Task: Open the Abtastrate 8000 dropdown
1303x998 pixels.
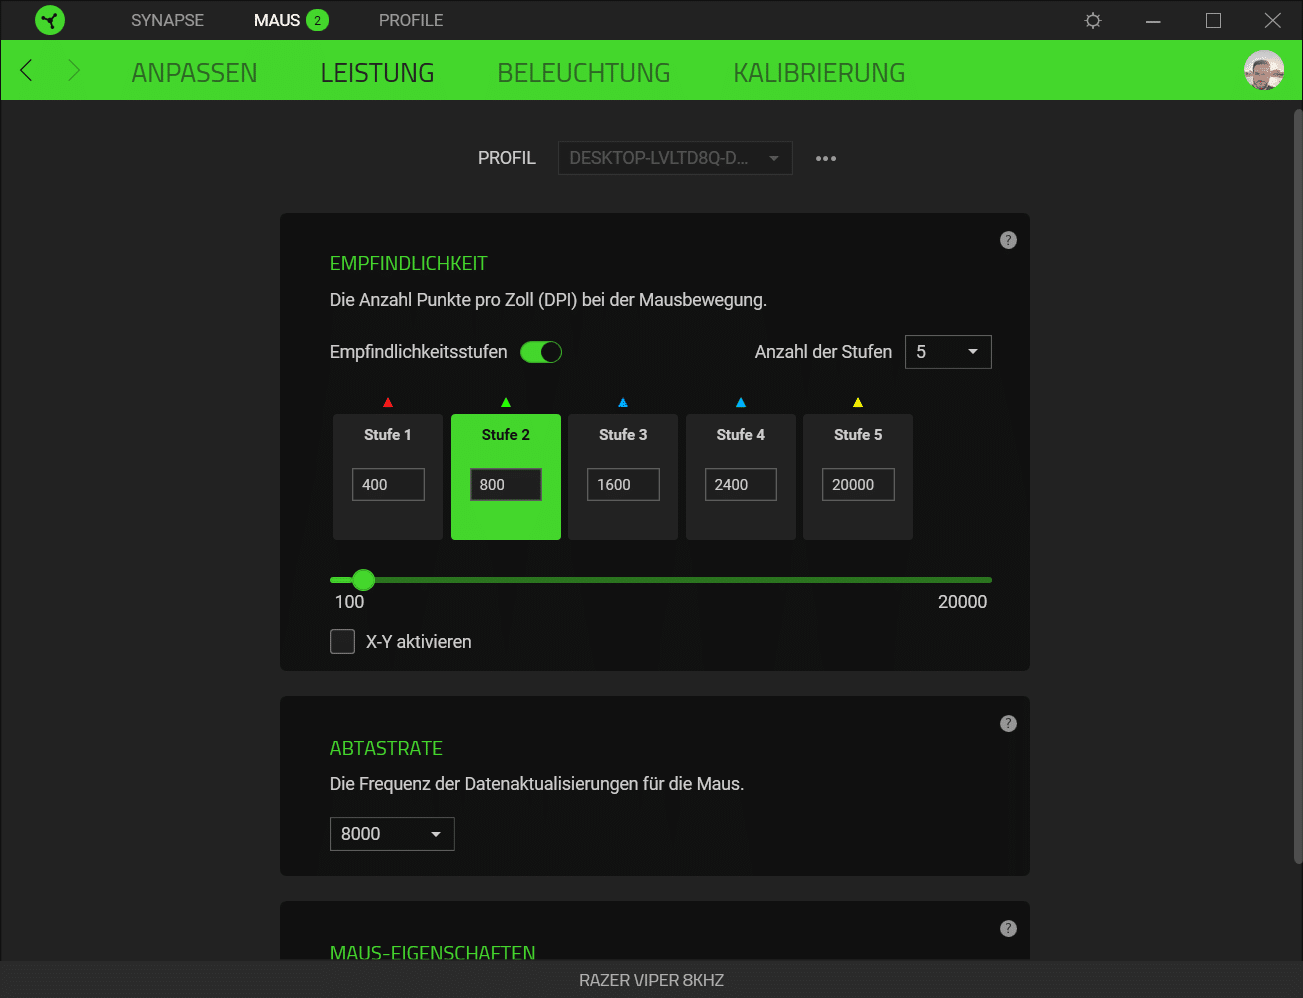Action: [392, 834]
